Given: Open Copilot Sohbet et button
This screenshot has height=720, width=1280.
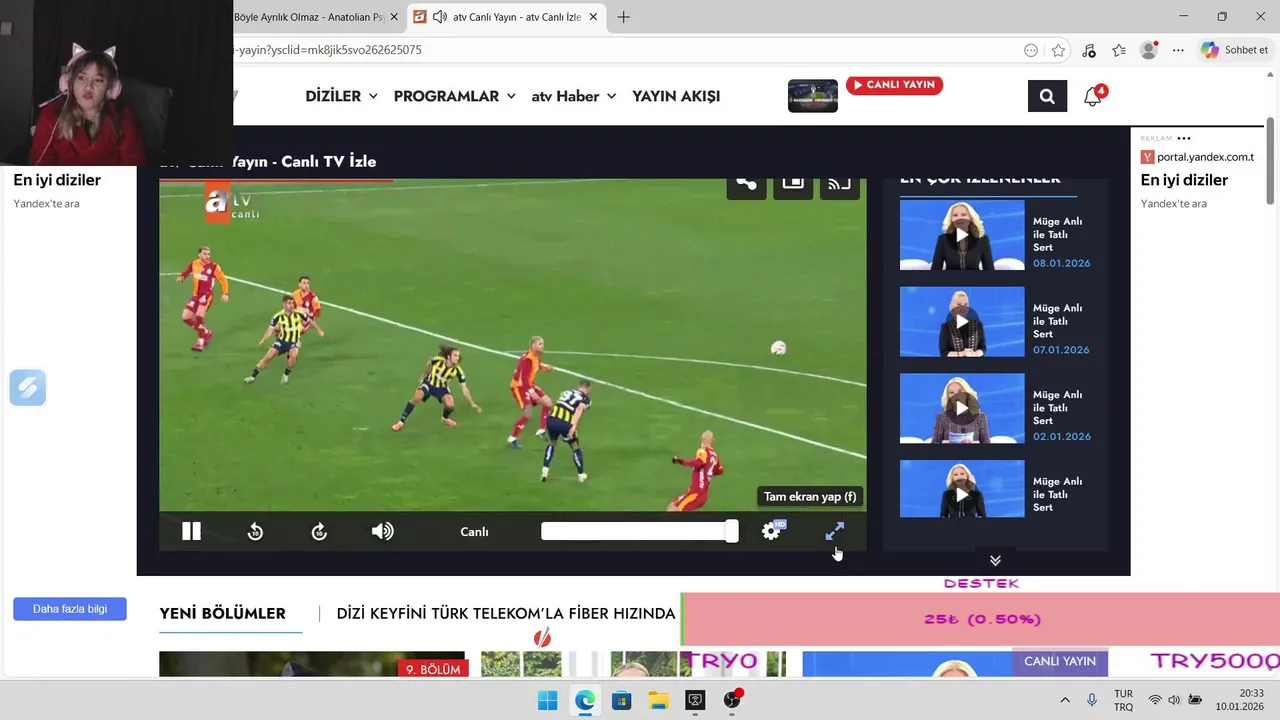Looking at the screenshot, I should (1235, 50).
